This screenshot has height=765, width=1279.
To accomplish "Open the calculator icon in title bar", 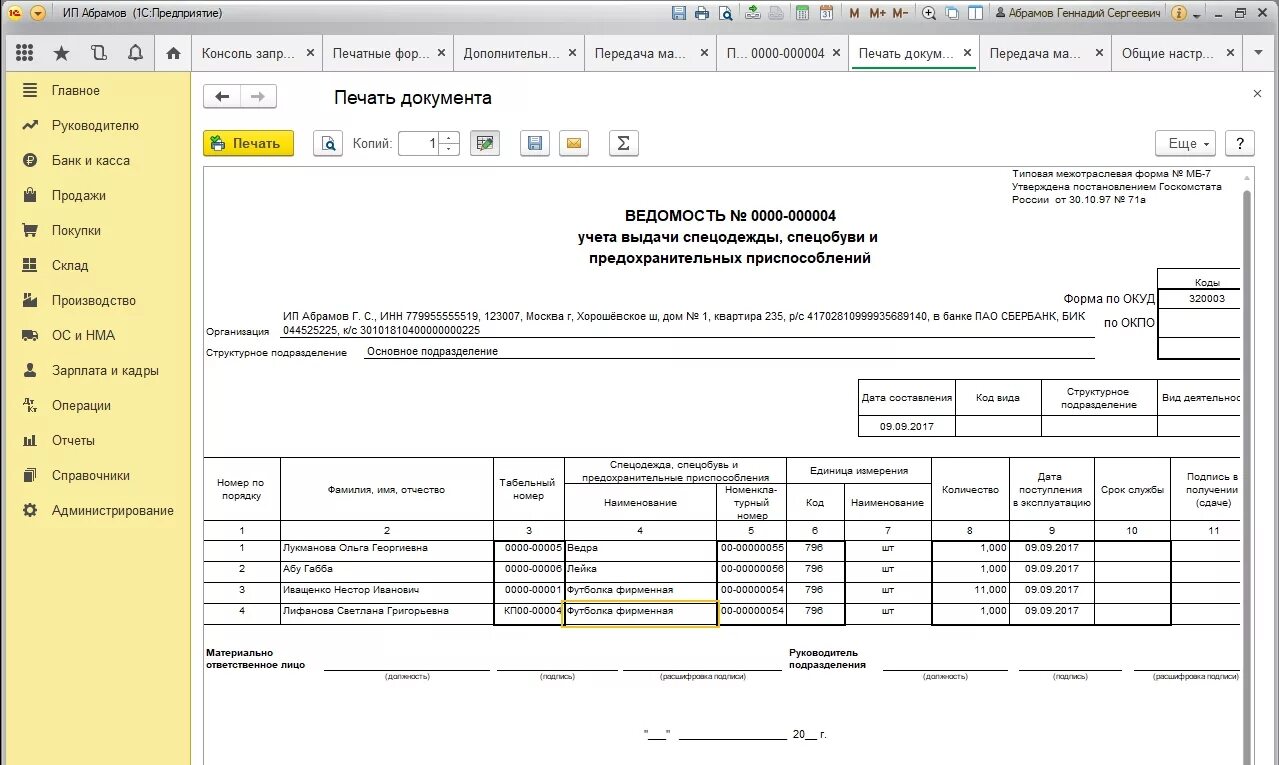I will click(803, 13).
